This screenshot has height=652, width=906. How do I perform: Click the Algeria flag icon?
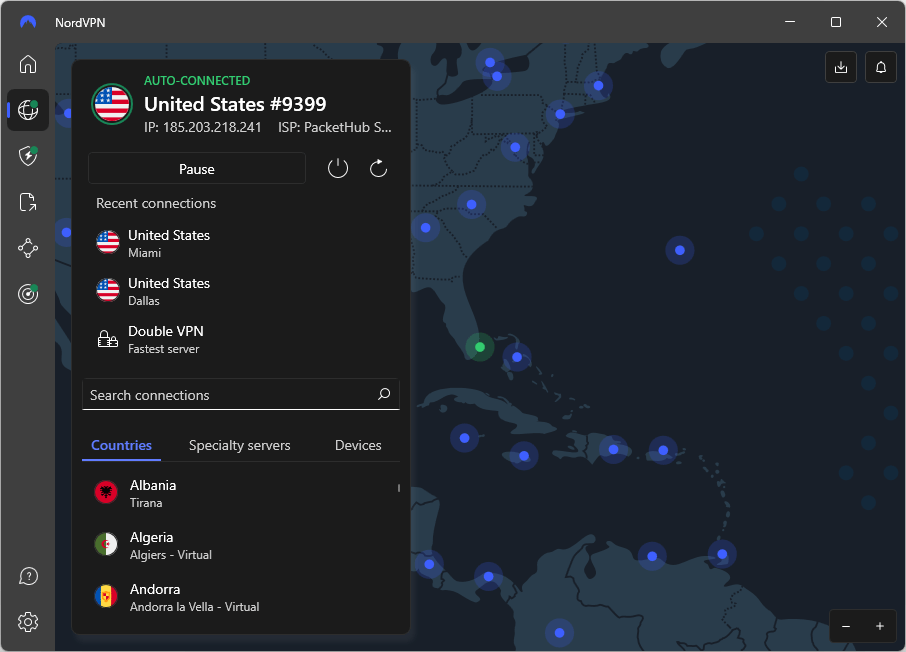click(x=106, y=544)
